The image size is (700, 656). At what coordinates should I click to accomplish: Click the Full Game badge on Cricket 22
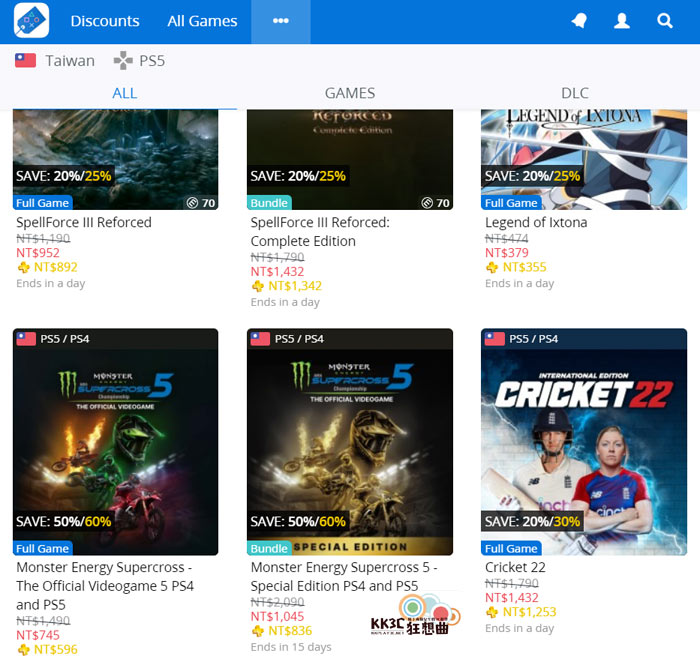pyautogui.click(x=511, y=548)
